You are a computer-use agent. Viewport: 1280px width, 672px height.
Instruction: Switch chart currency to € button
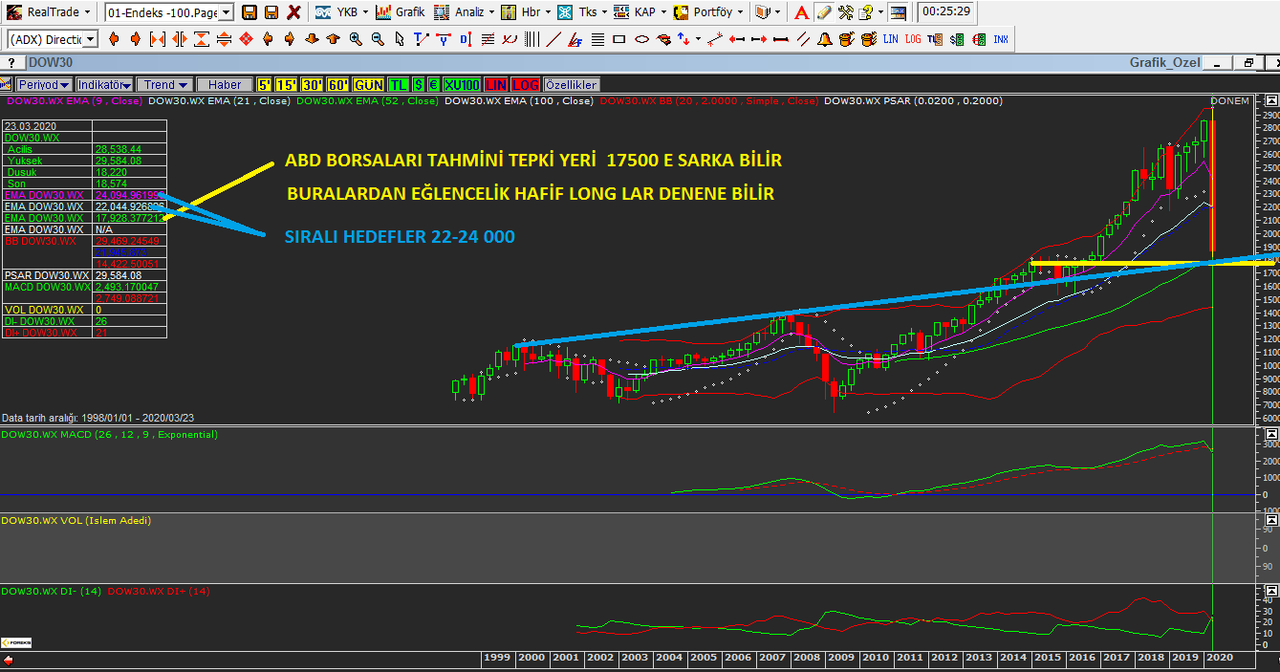pos(433,85)
